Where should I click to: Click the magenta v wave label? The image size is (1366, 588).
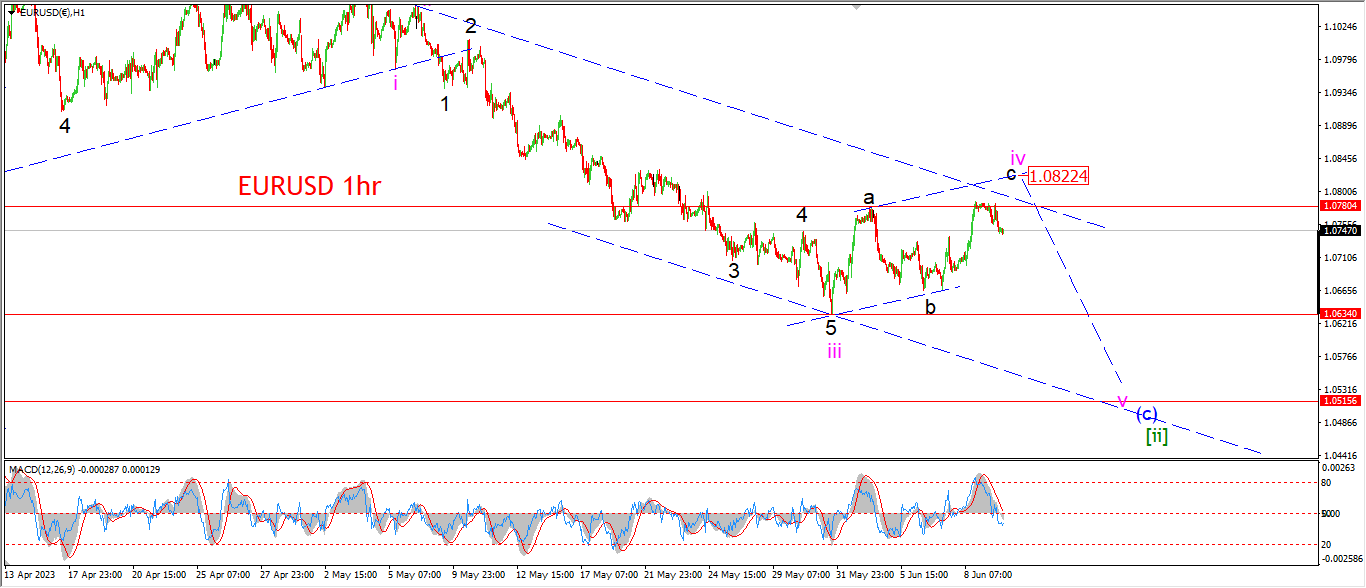click(1122, 401)
